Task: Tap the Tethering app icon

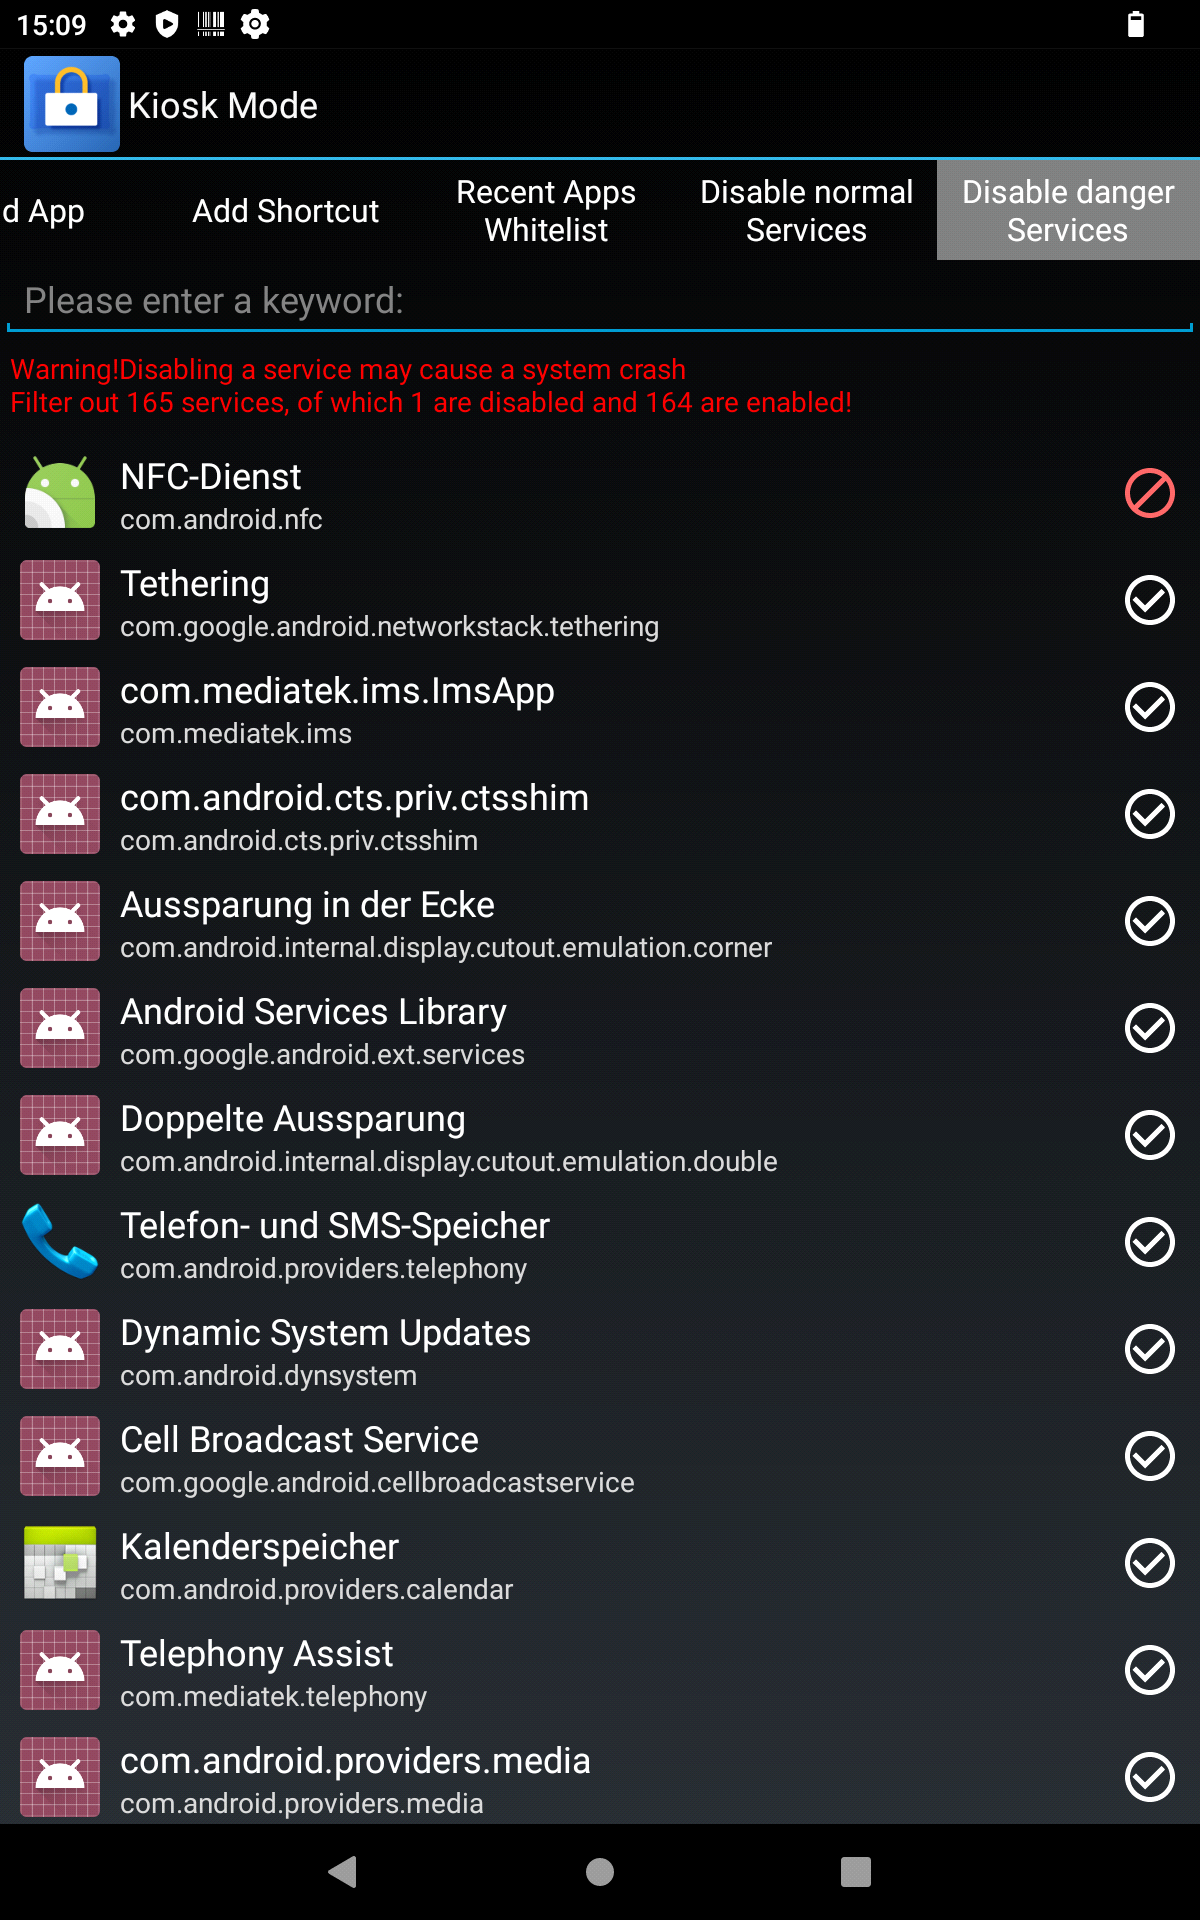Action: coord(60,600)
